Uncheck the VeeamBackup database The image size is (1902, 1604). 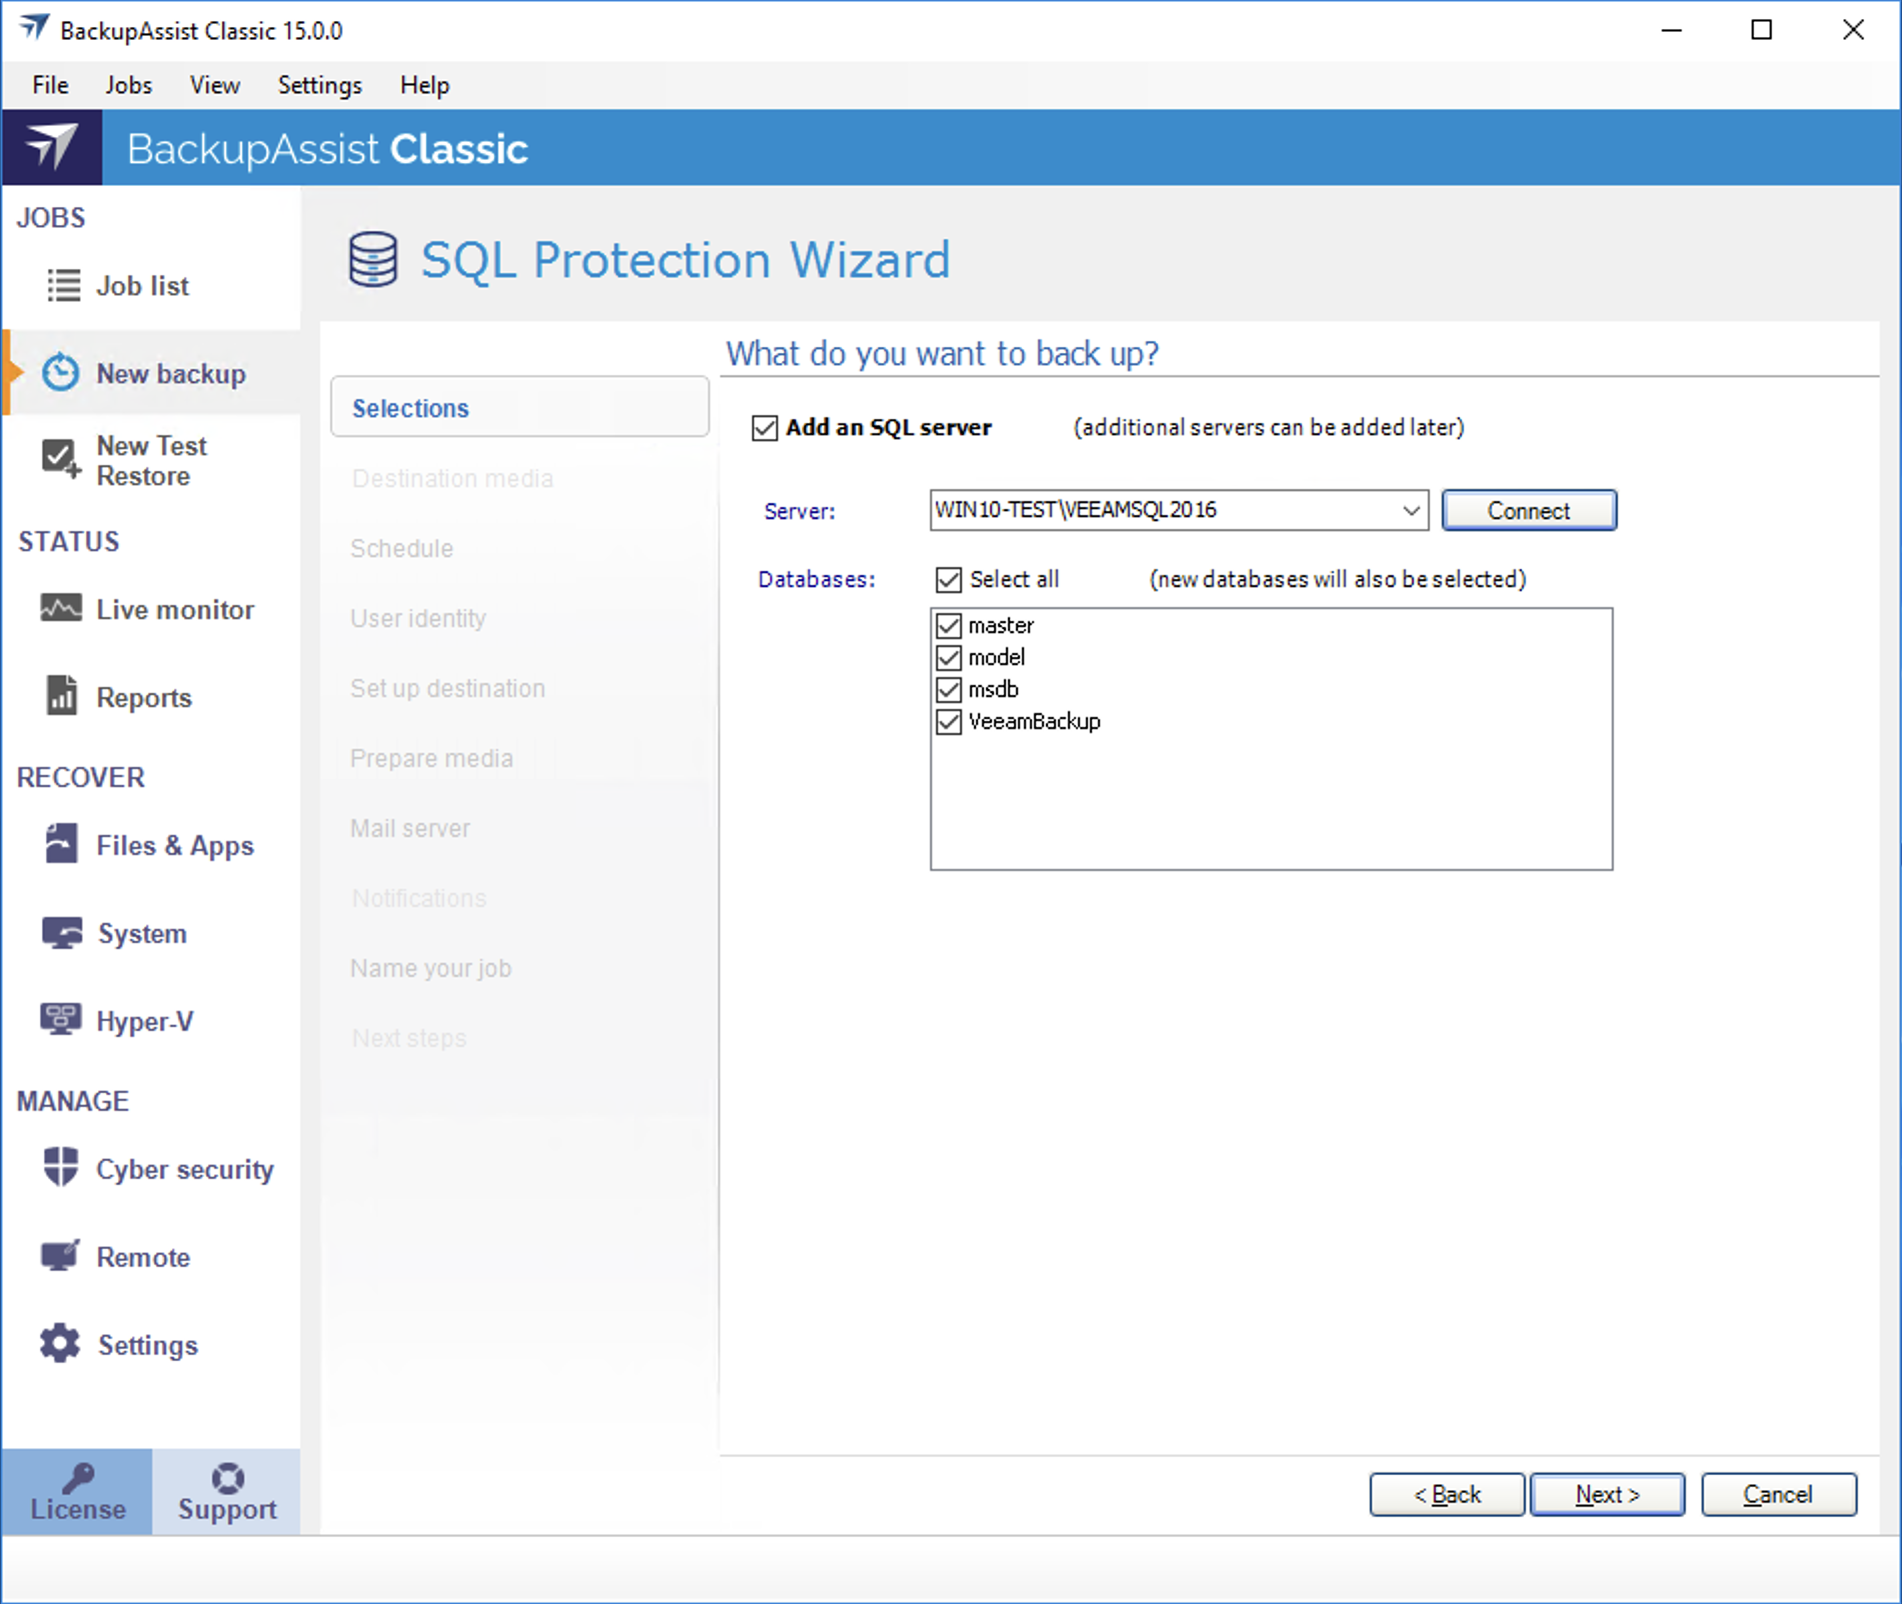pos(949,722)
